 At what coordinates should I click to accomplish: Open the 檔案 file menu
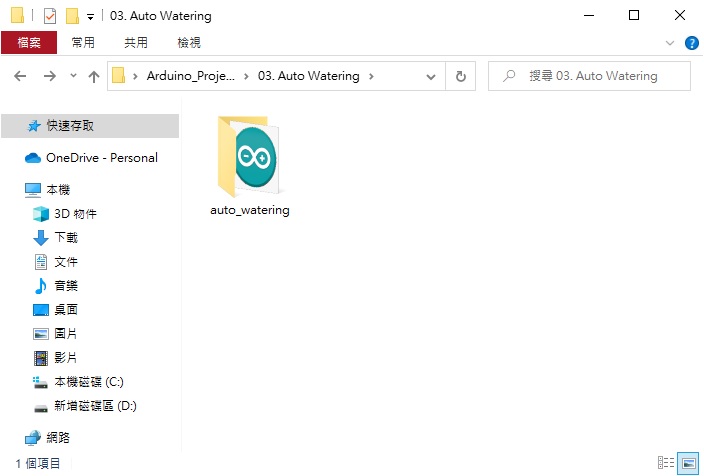click(x=29, y=43)
